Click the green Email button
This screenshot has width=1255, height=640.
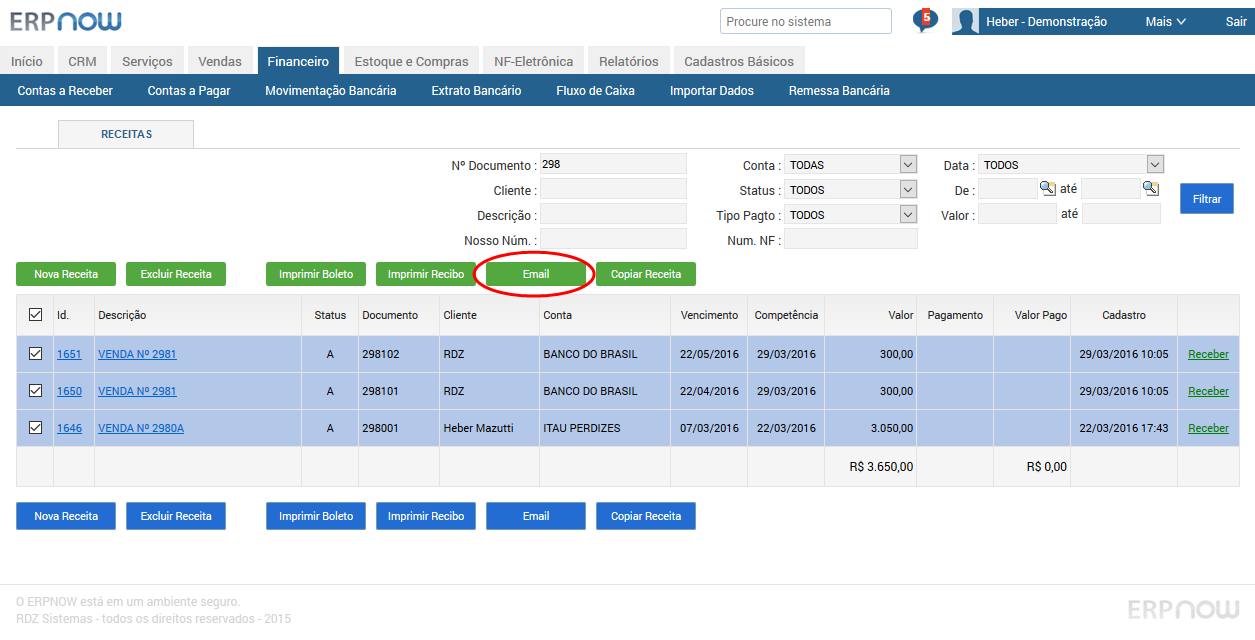(536, 274)
